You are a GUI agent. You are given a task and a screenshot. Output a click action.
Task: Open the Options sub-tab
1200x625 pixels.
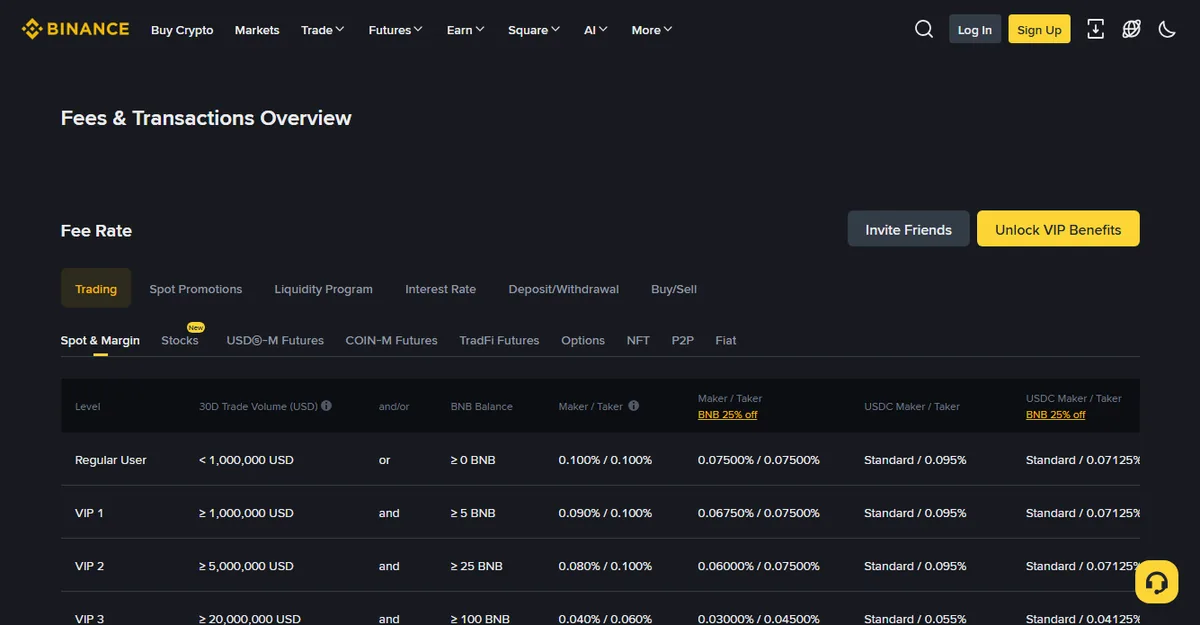click(x=583, y=340)
